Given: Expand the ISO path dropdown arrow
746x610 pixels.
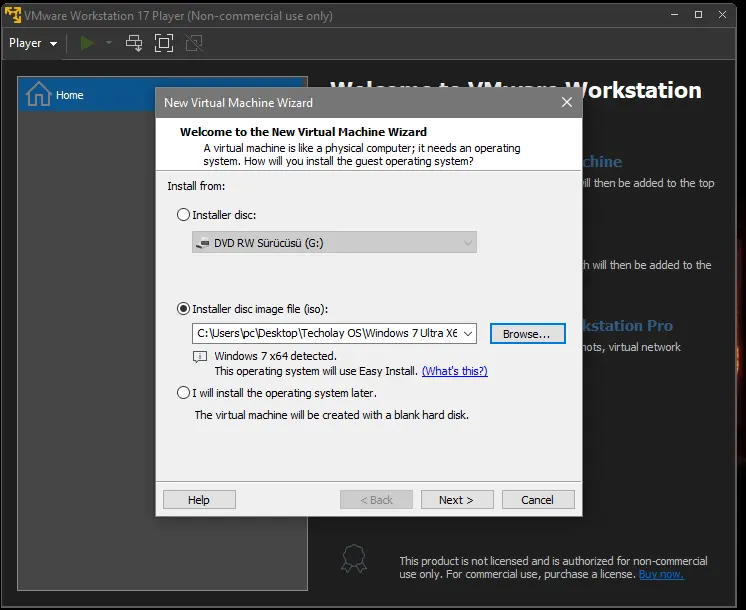Looking at the screenshot, I should click(x=468, y=334).
